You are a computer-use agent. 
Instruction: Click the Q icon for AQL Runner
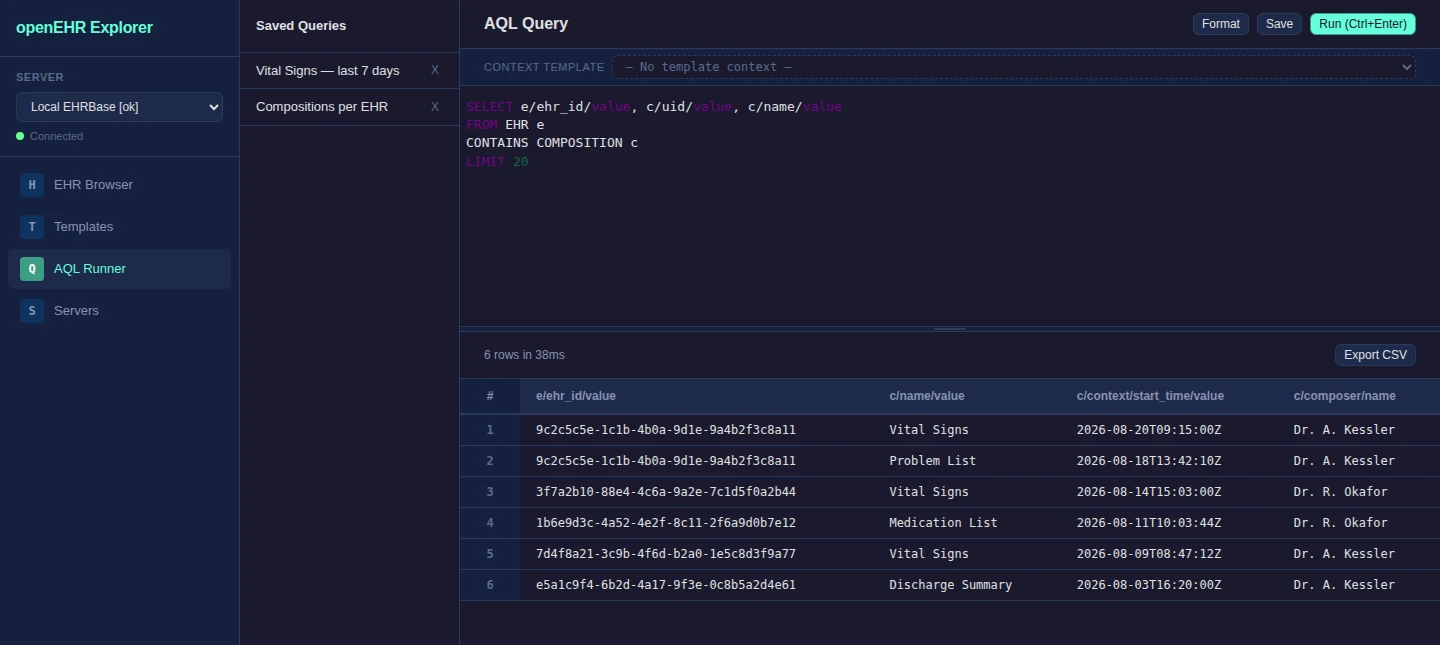click(32, 269)
